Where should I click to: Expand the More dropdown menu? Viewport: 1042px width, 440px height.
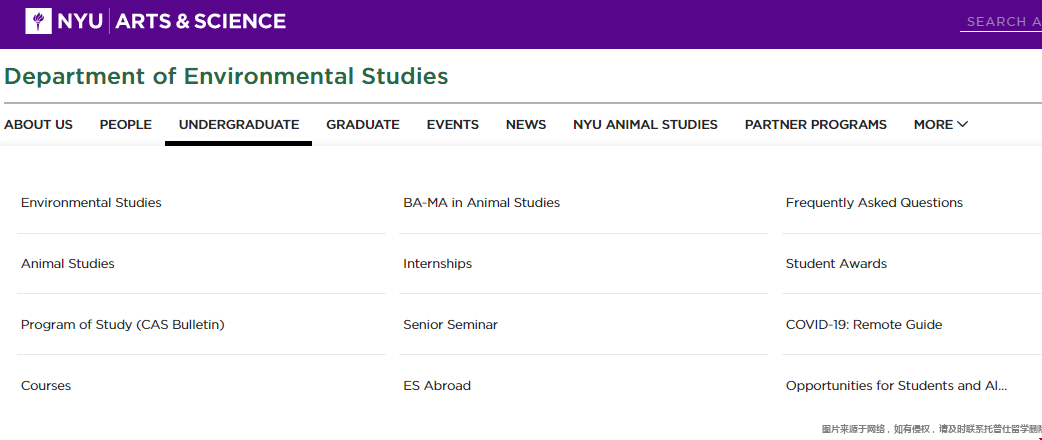pos(940,124)
